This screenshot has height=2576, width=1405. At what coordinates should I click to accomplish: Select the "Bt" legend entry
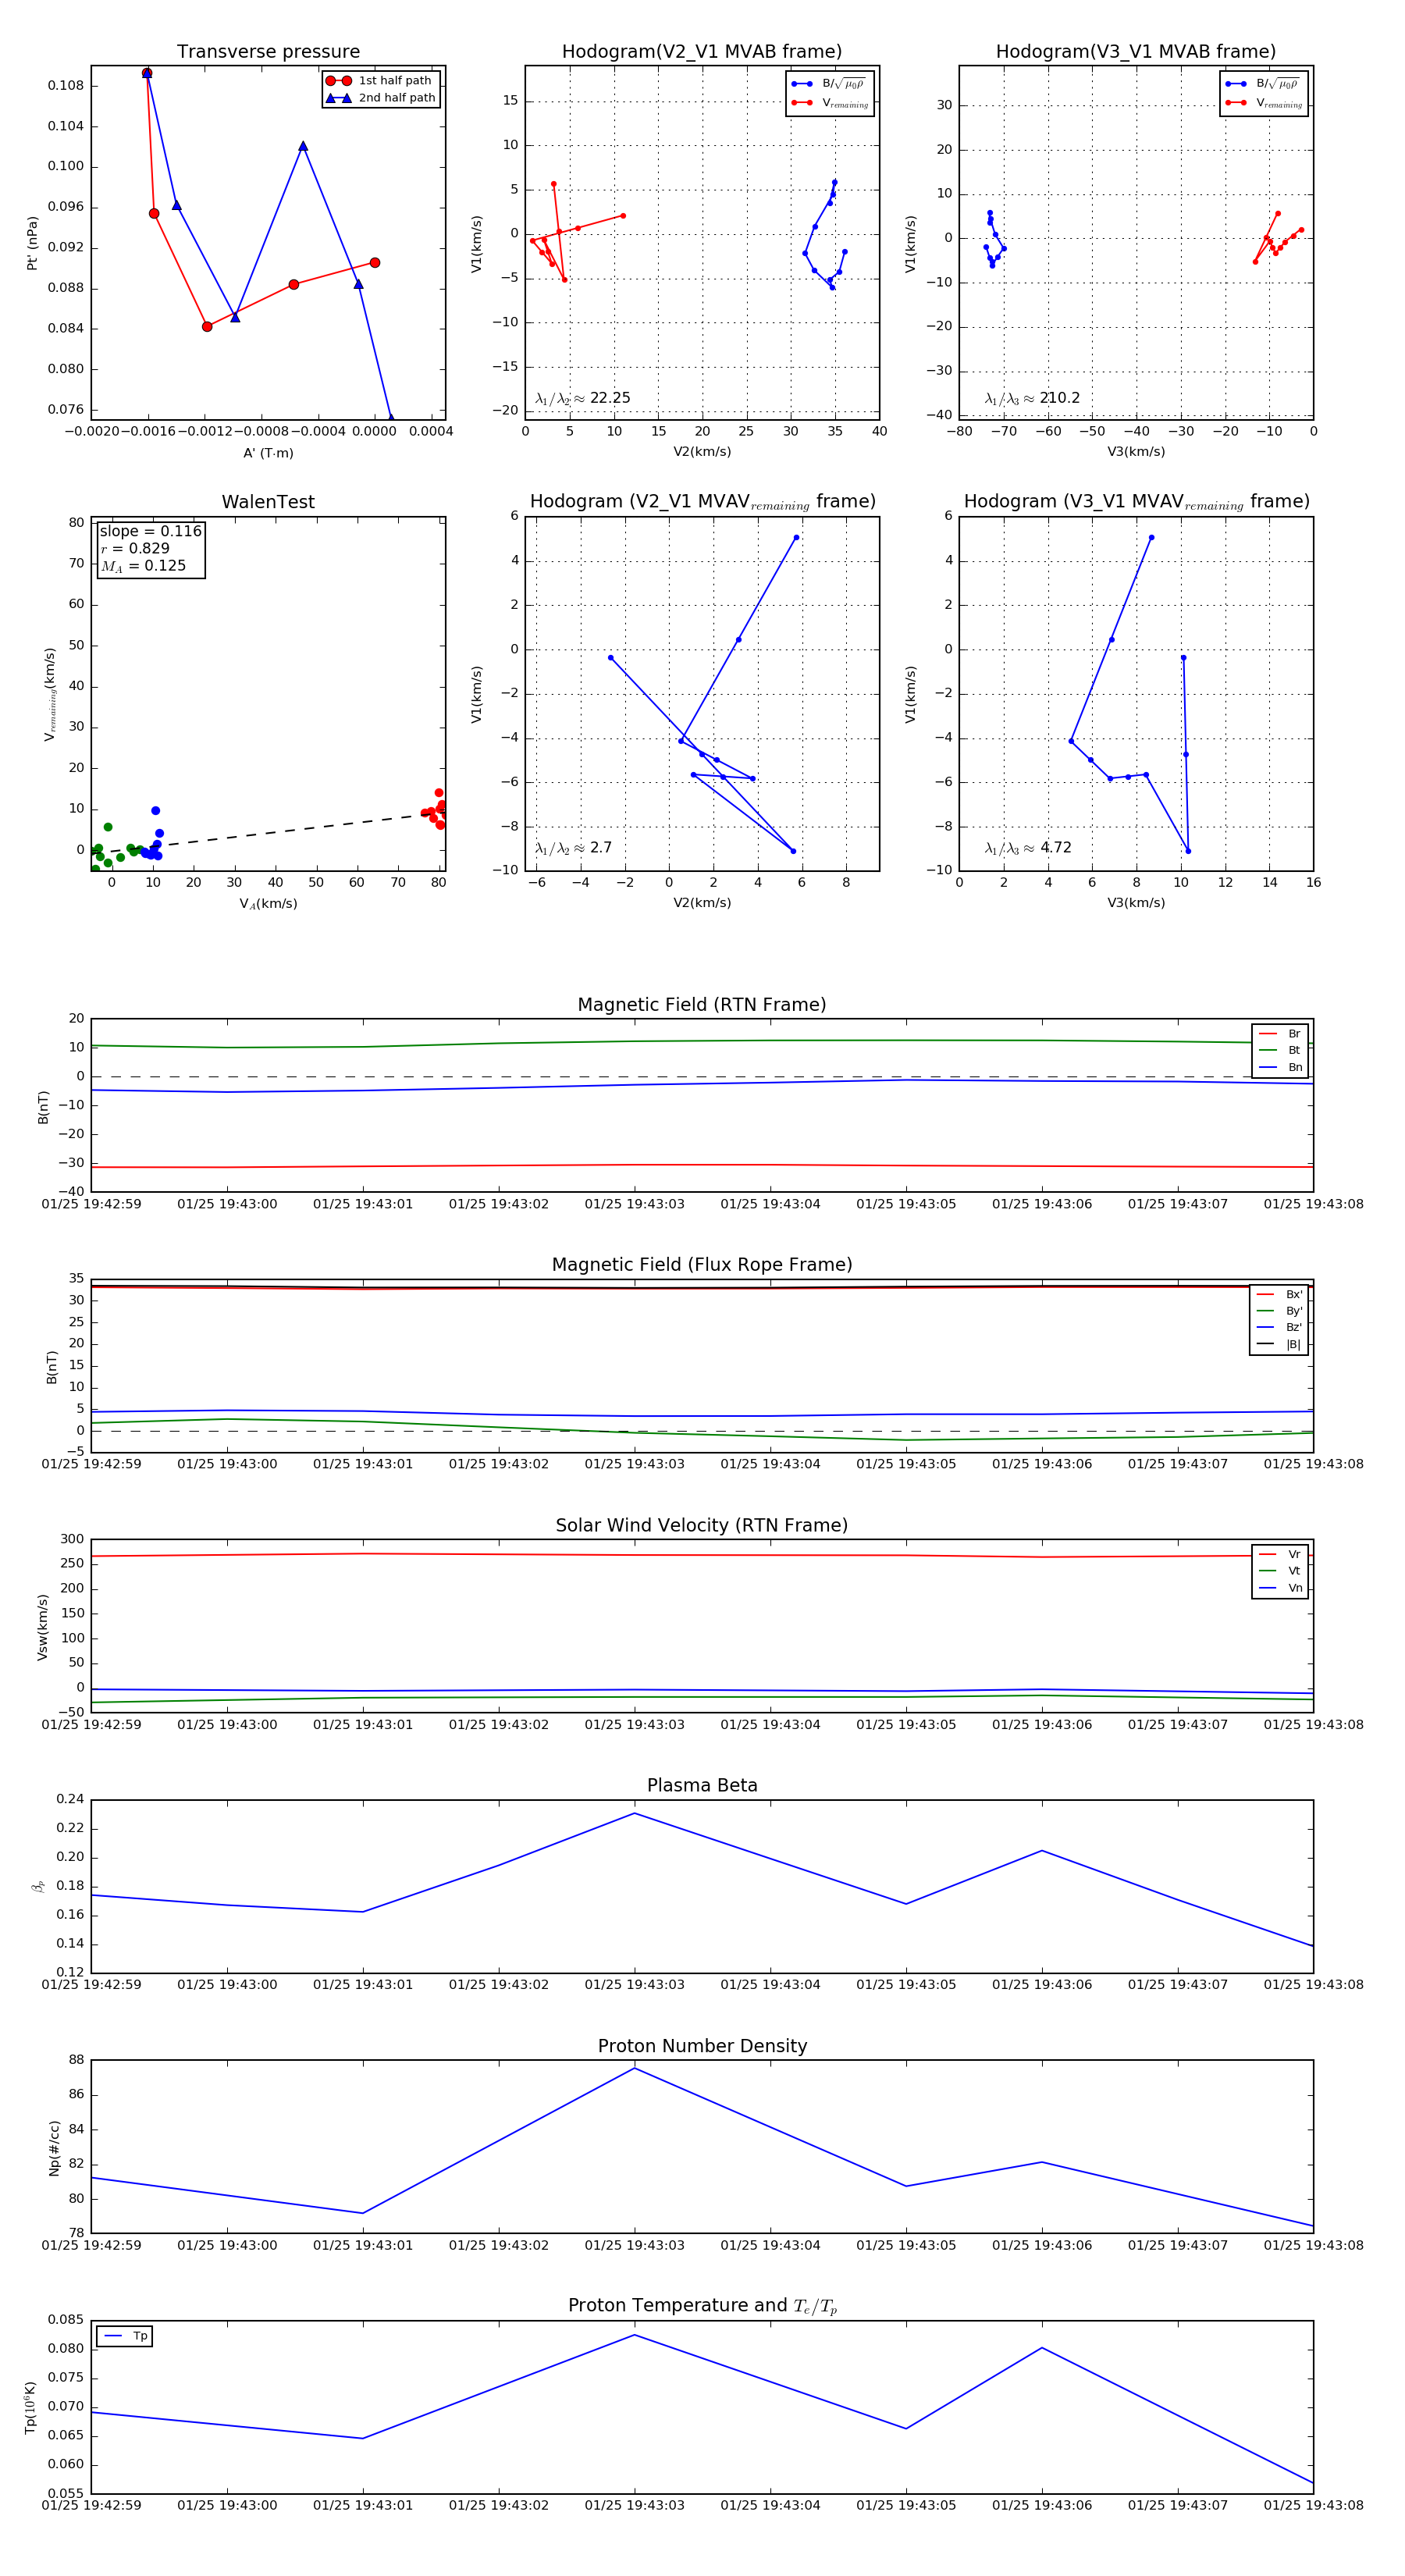pos(1280,1050)
